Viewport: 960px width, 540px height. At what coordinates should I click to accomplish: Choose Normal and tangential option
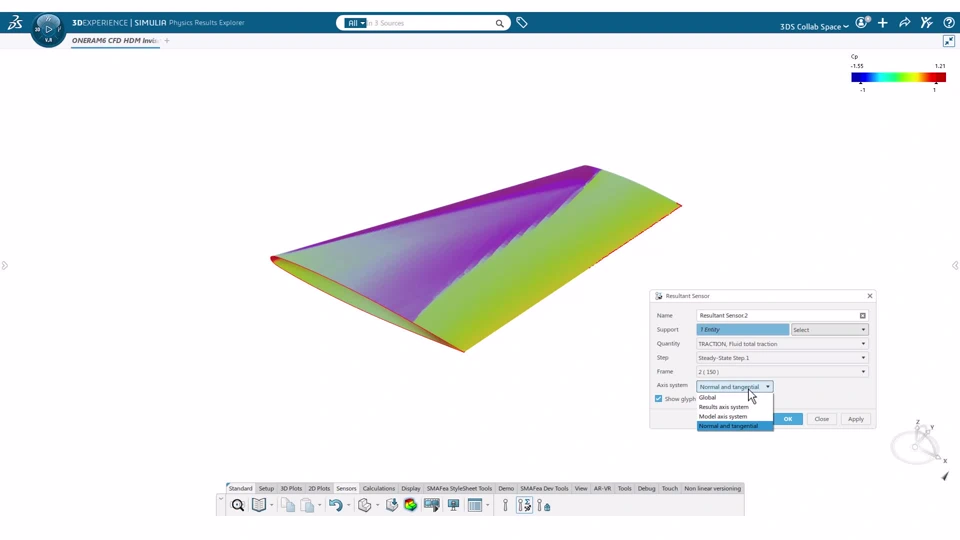(x=735, y=426)
